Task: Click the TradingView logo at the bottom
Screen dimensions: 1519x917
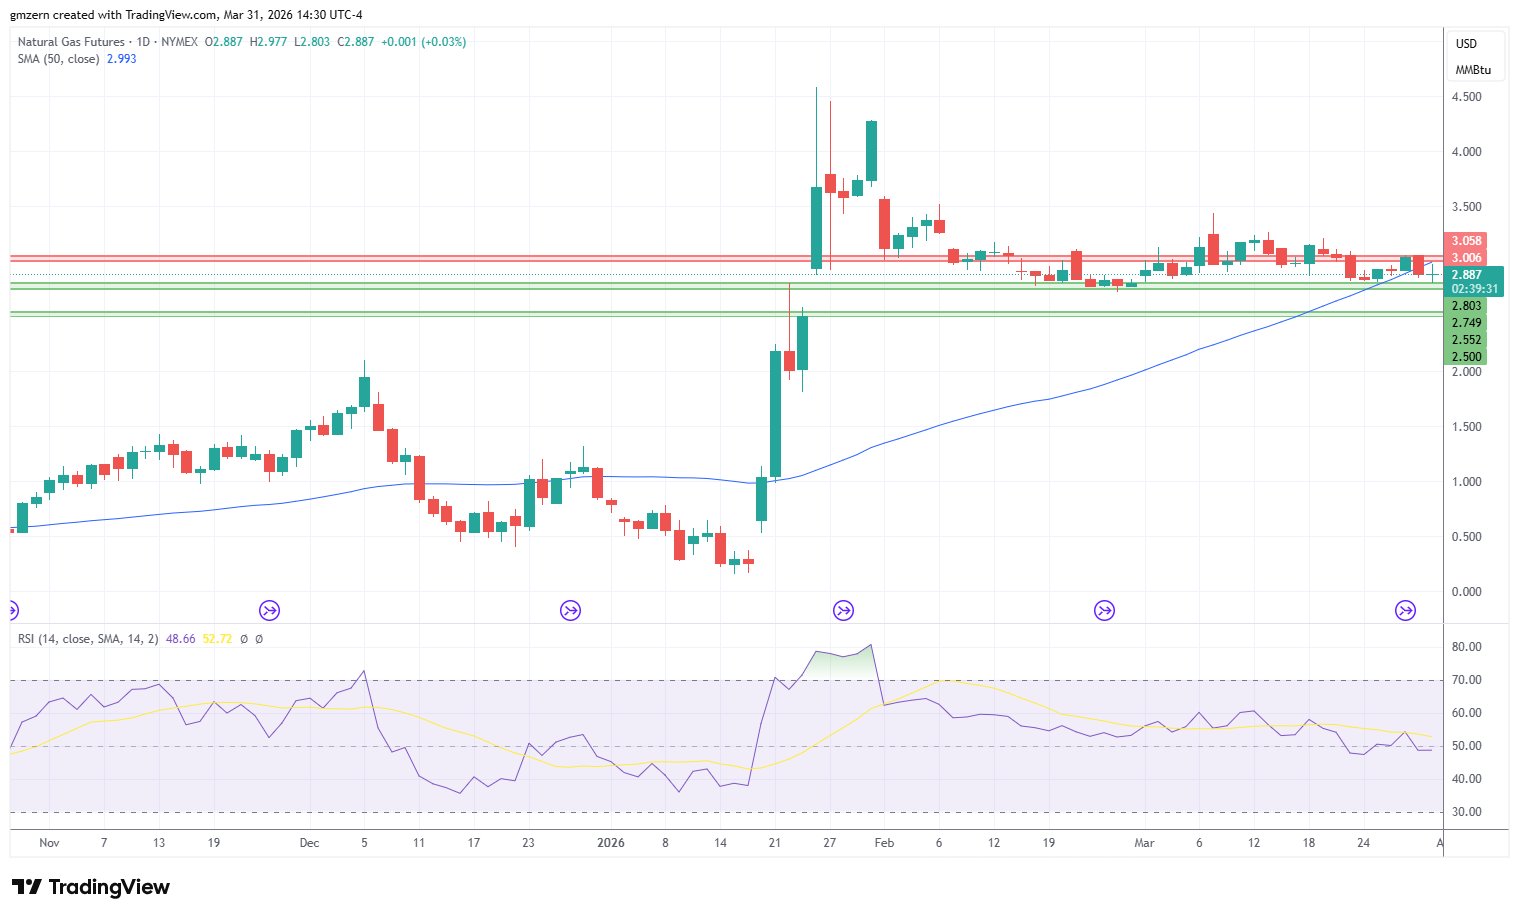Action: tap(91, 887)
